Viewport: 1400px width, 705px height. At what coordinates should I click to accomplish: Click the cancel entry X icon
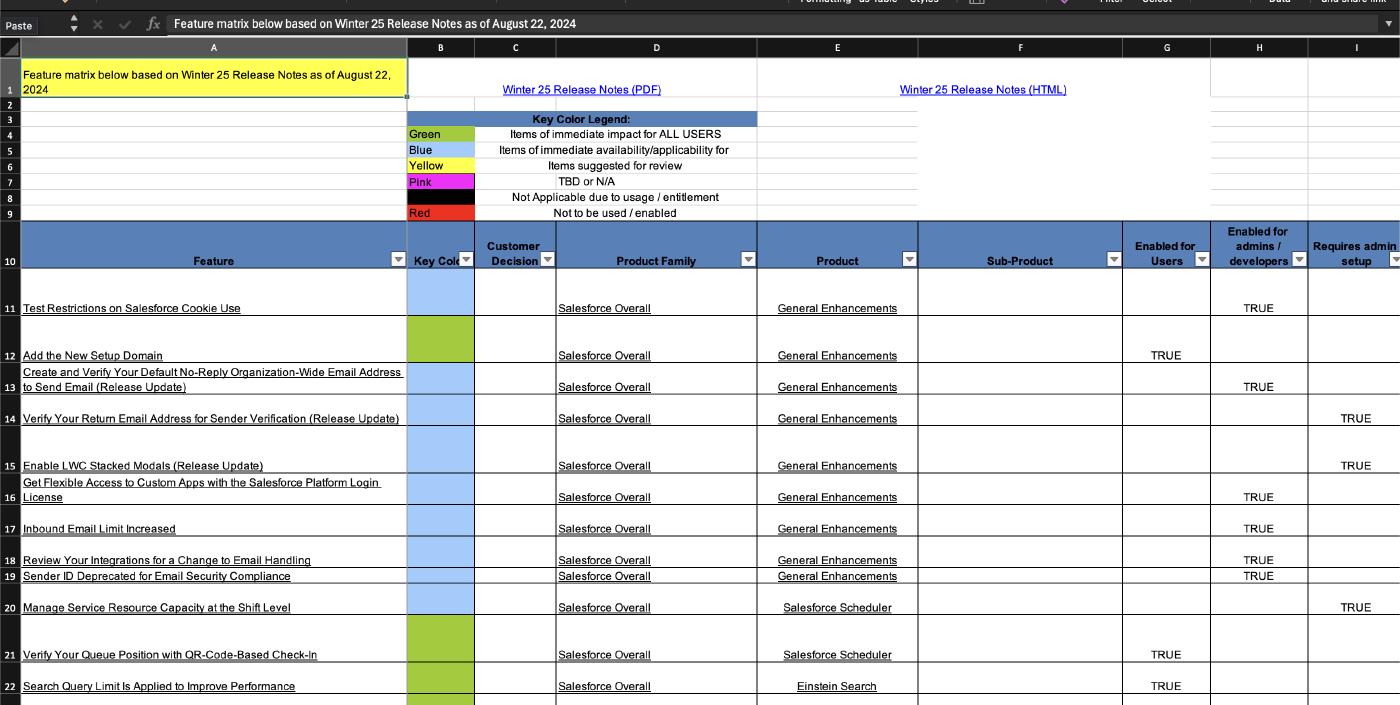click(x=98, y=24)
